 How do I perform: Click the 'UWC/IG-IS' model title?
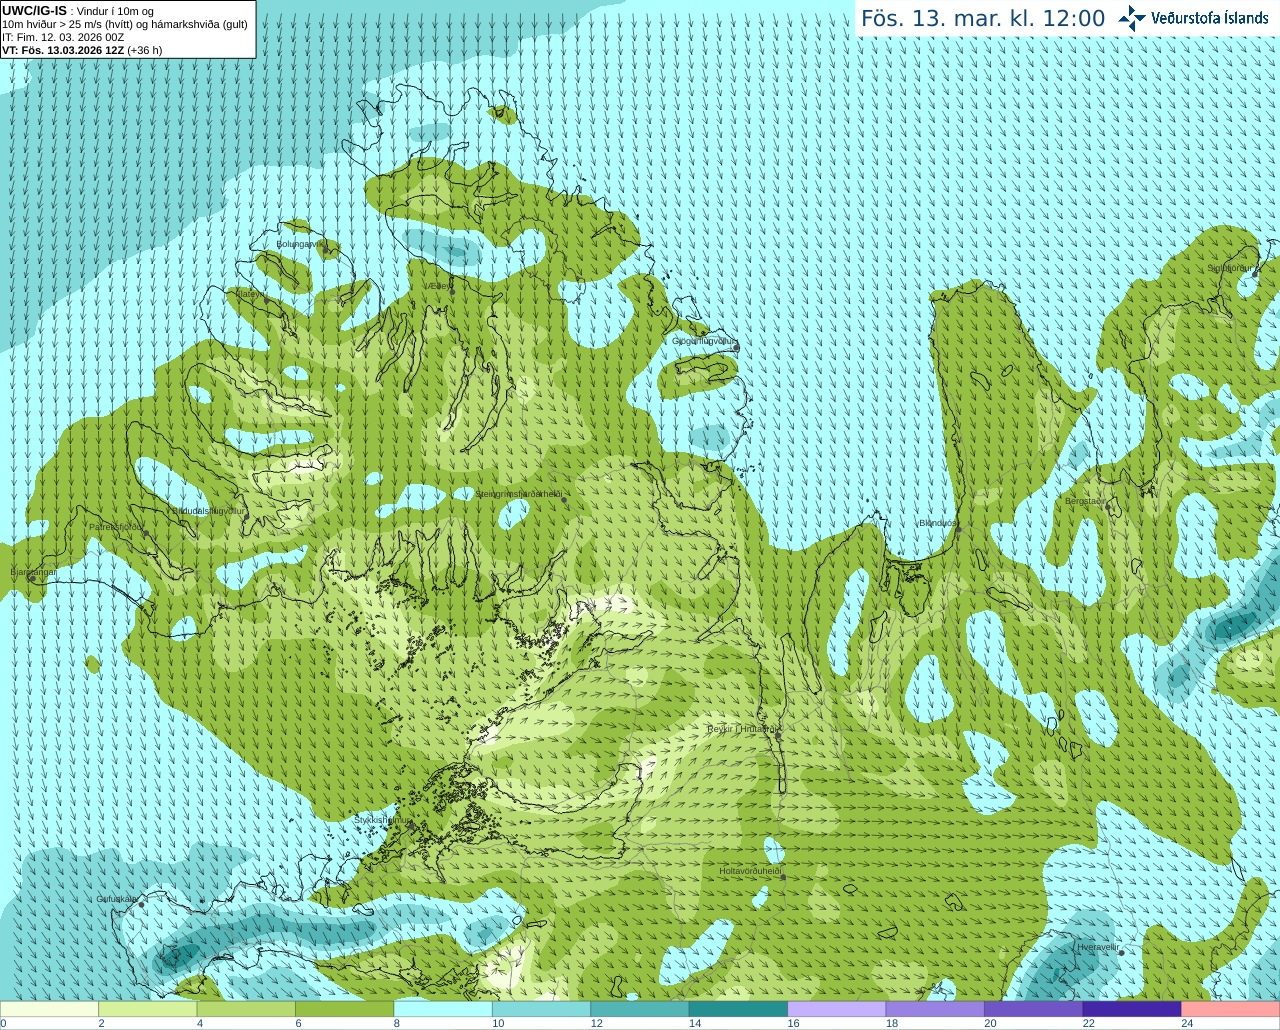pyautogui.click(x=34, y=11)
